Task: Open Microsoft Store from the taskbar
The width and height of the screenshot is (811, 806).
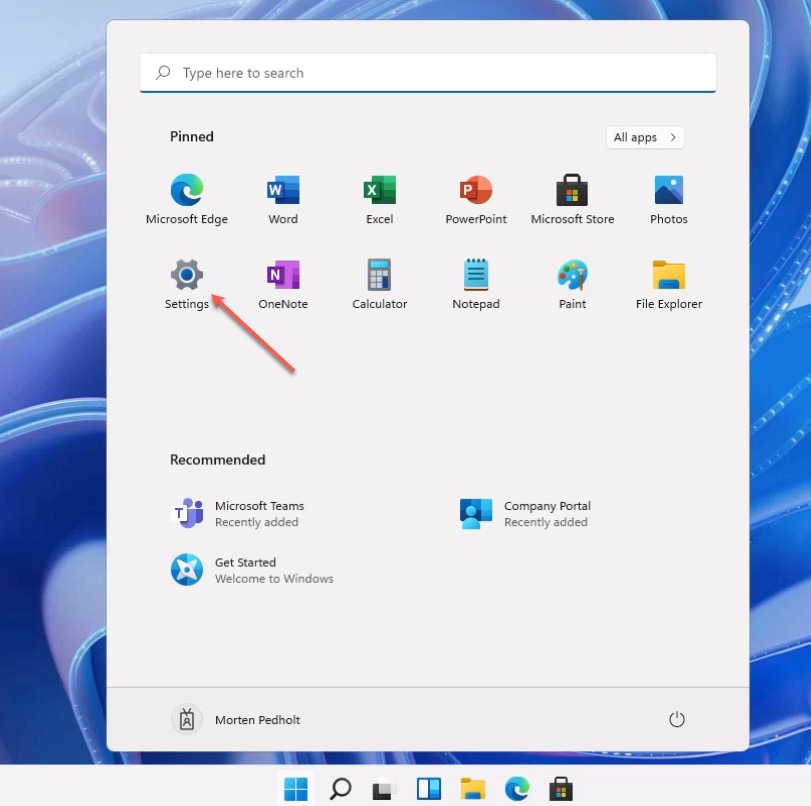Action: click(x=561, y=789)
